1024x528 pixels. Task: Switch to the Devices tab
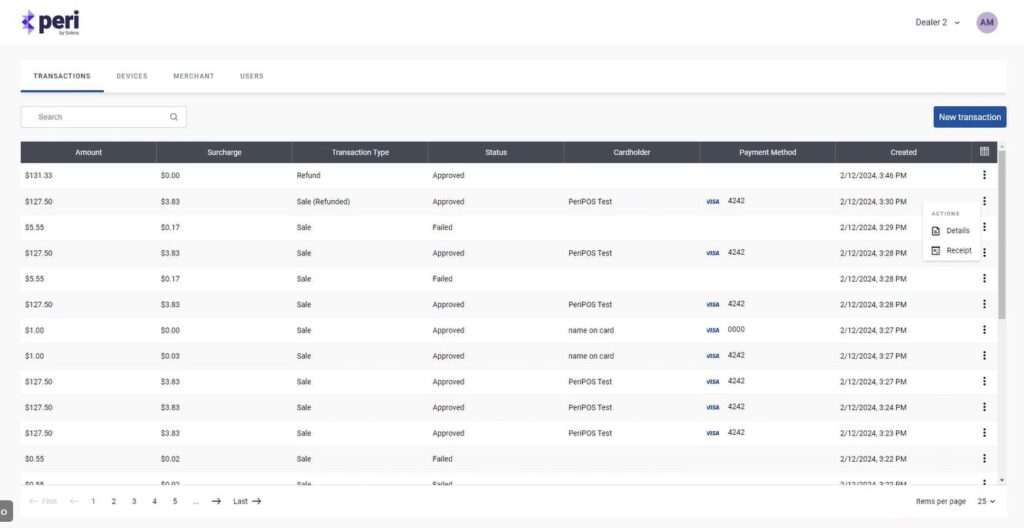(131, 76)
